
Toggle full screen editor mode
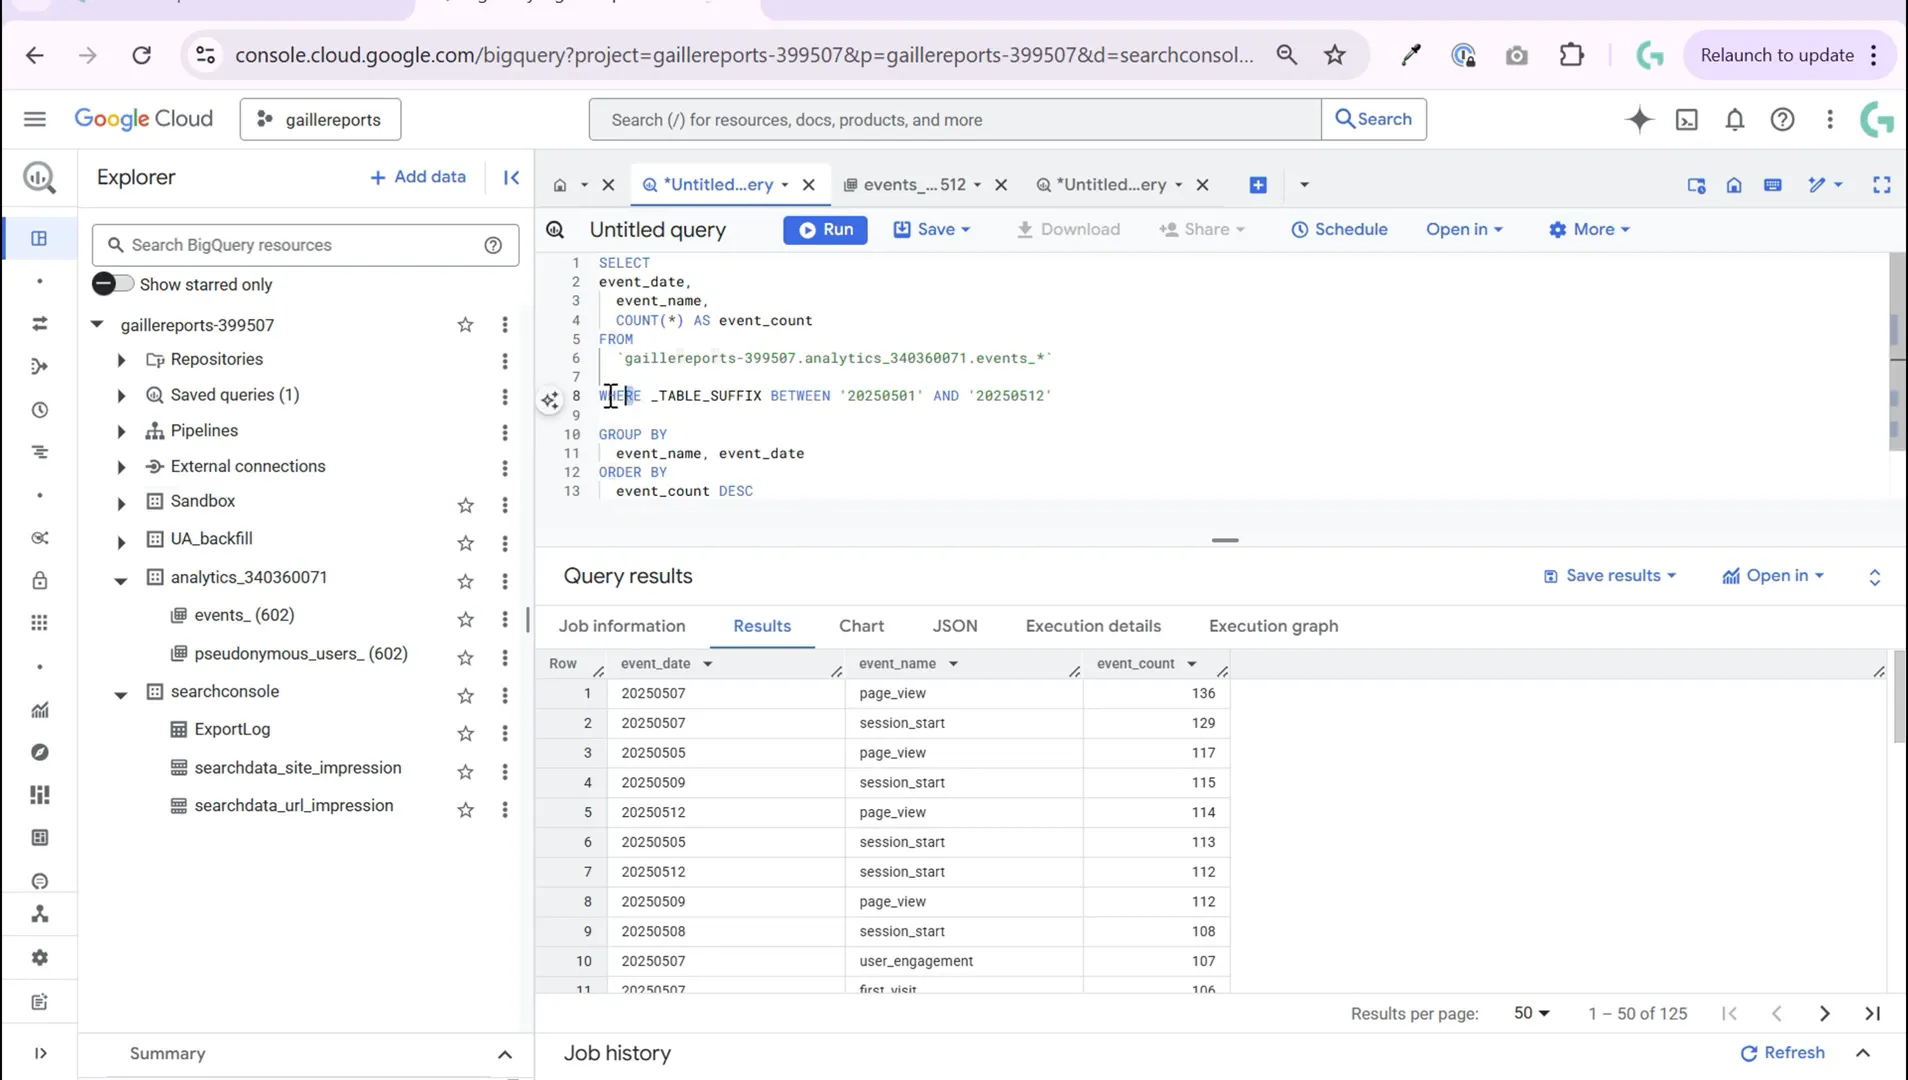1882,185
